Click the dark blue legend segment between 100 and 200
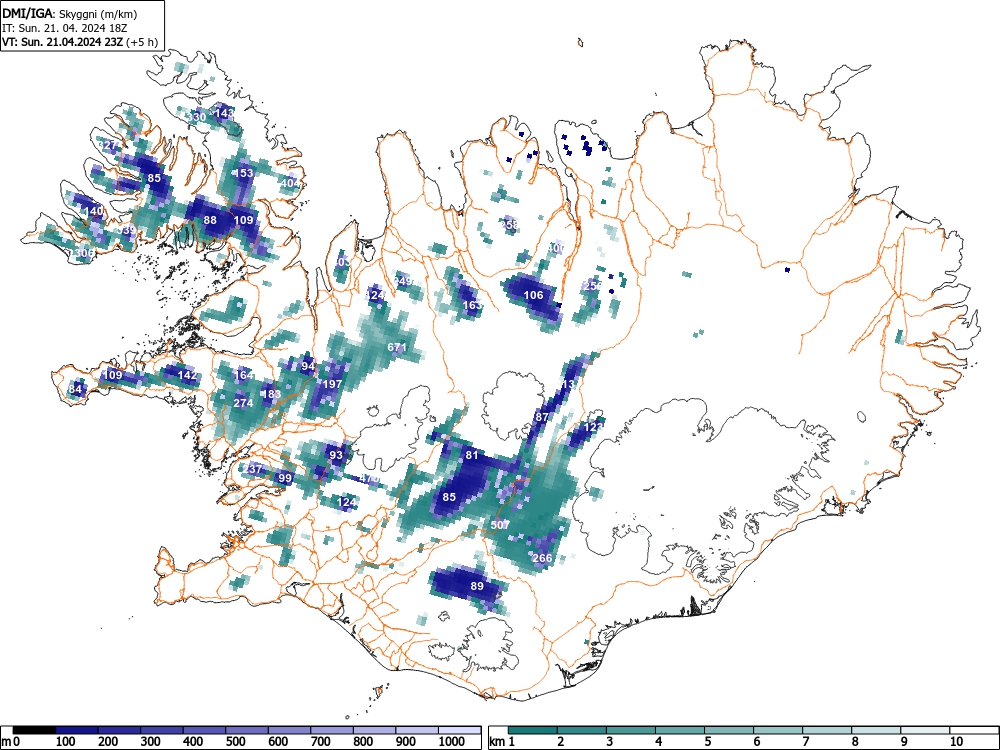The height and width of the screenshot is (750, 1000). (77, 730)
